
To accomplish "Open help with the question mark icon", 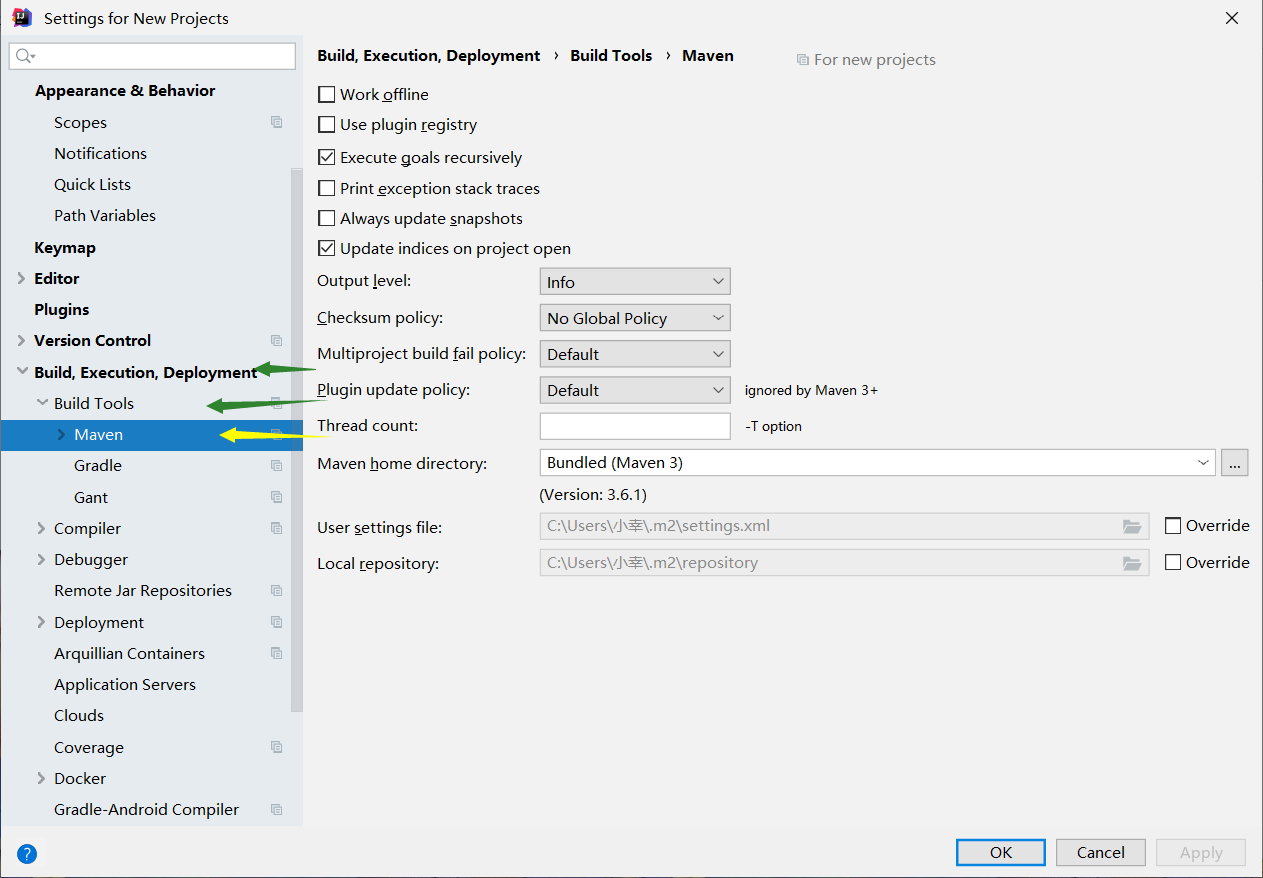I will (27, 853).
